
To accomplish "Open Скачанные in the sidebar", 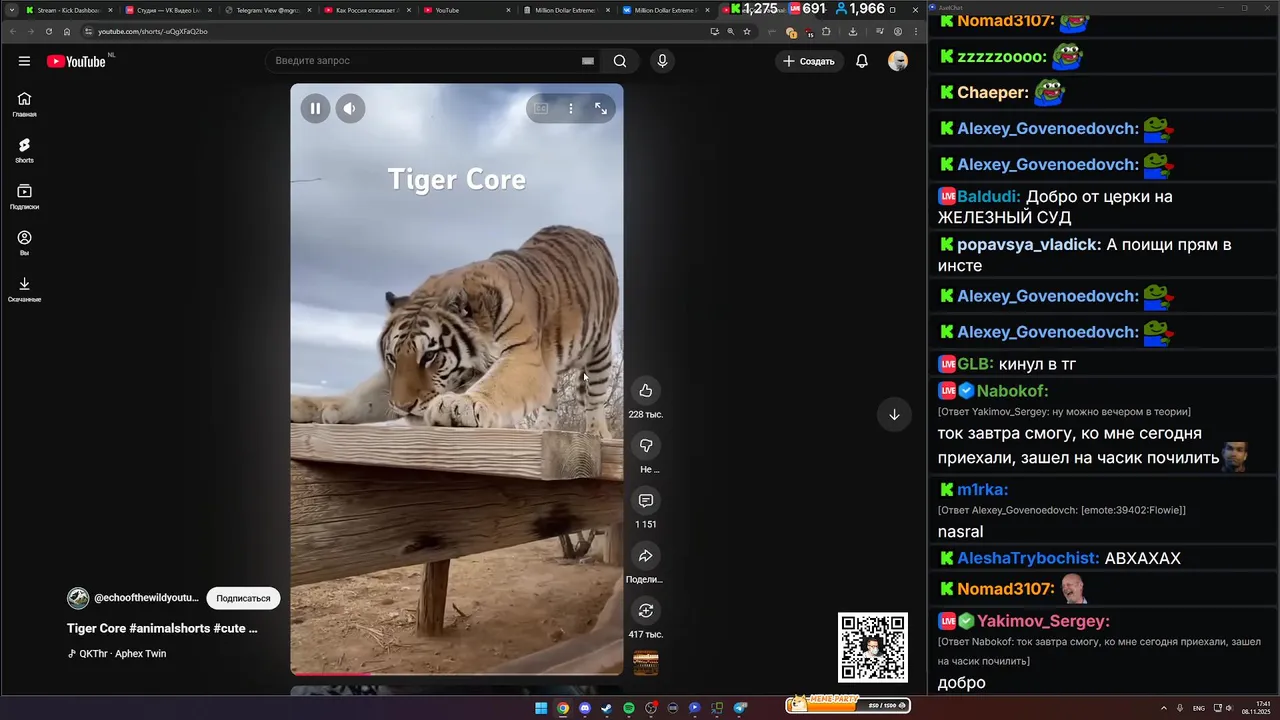I will (x=24, y=290).
